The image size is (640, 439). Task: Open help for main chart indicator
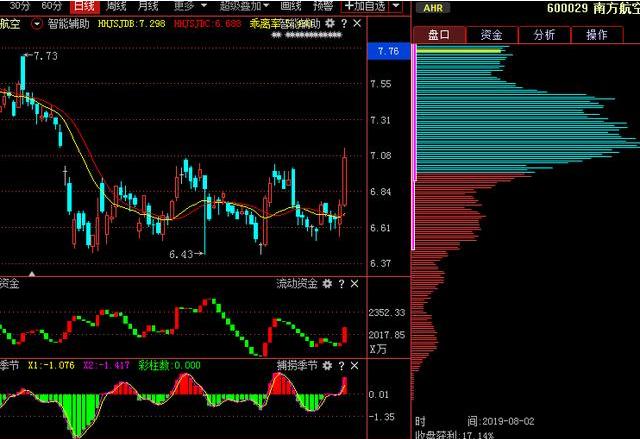[x=344, y=23]
